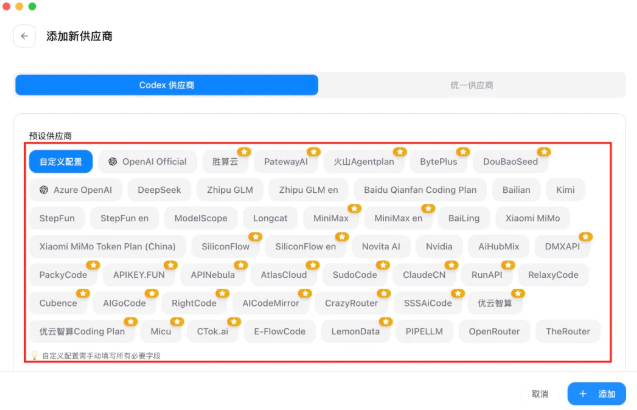Choose the BaiLing preset
Image resolution: width=637 pixels, height=410 pixels.
point(464,218)
